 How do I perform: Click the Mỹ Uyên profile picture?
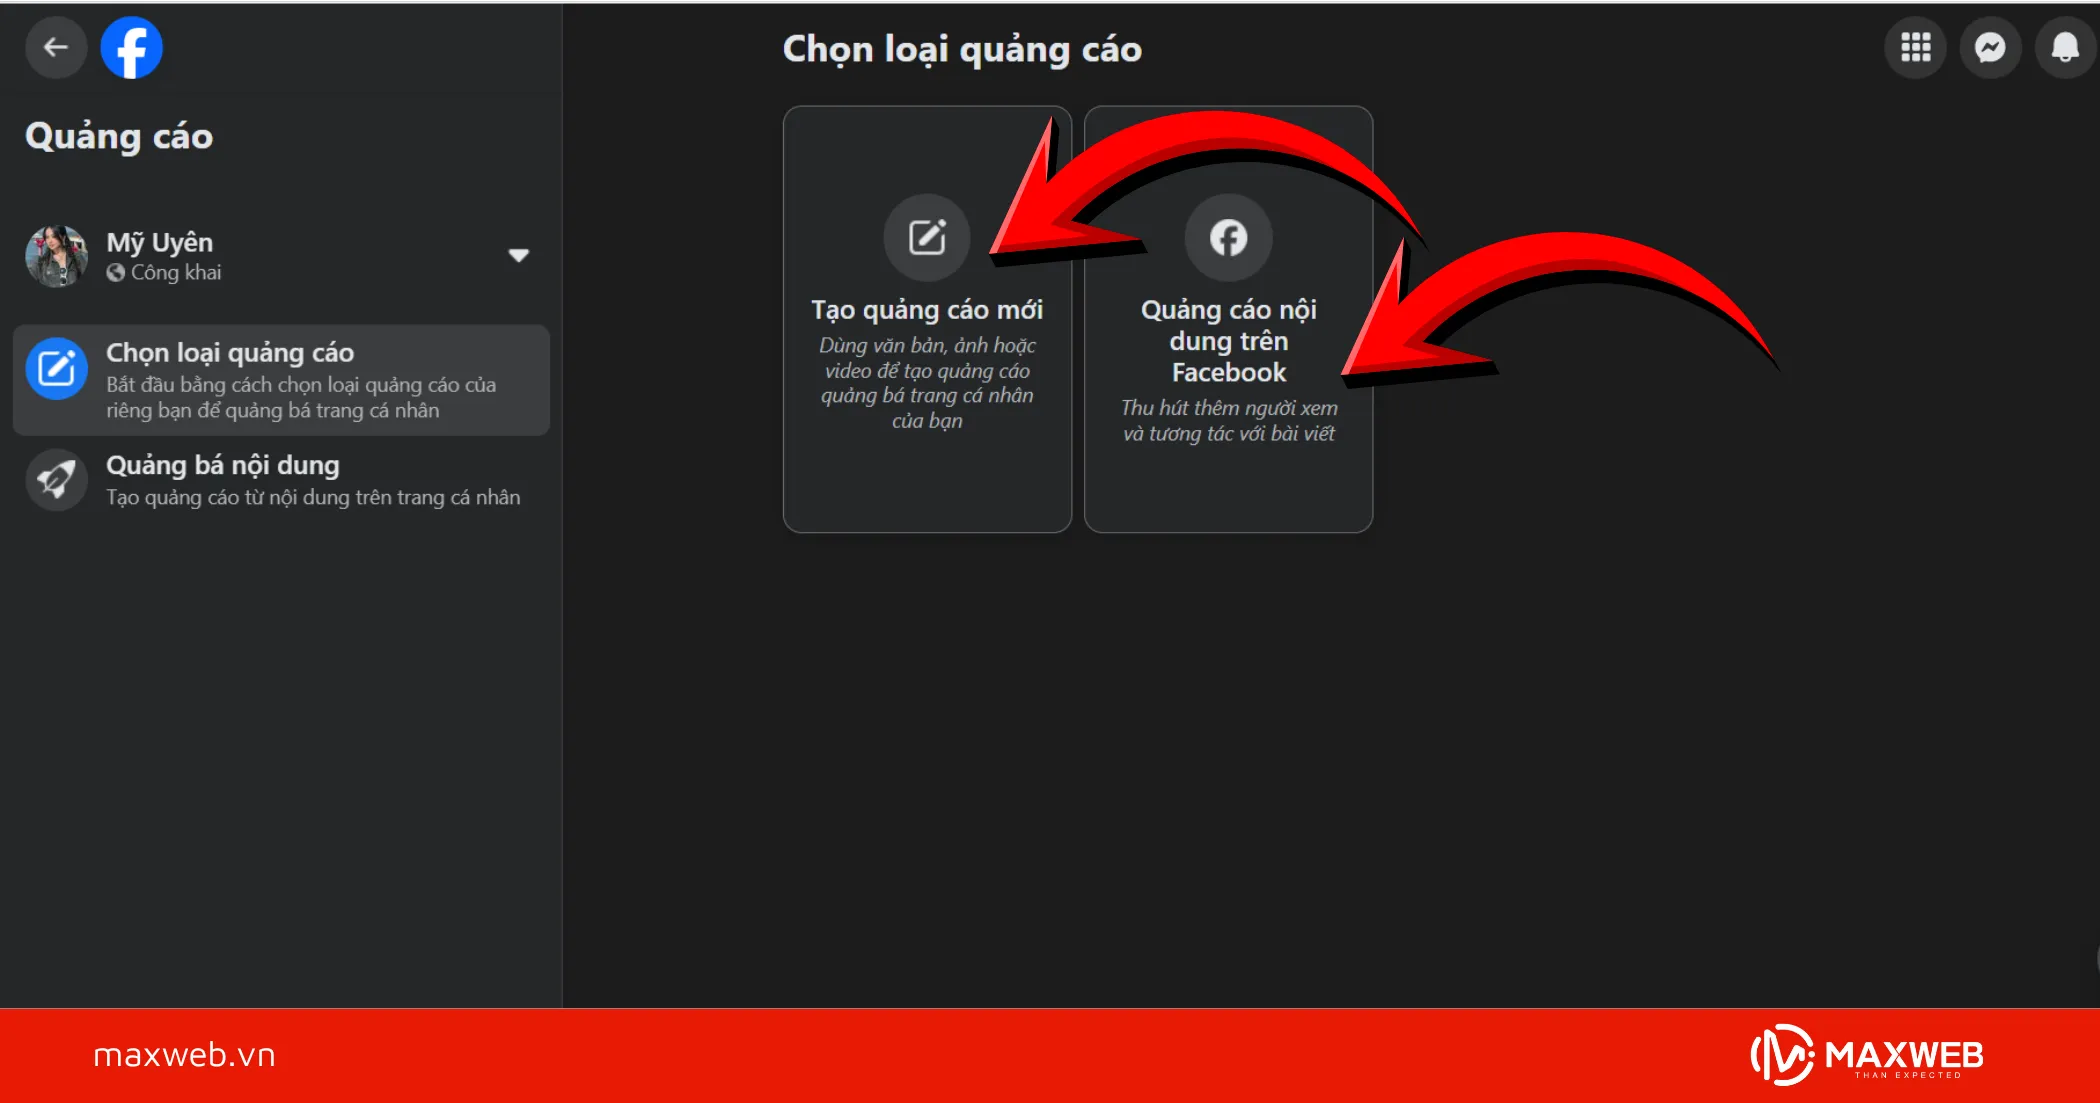pyautogui.click(x=56, y=256)
